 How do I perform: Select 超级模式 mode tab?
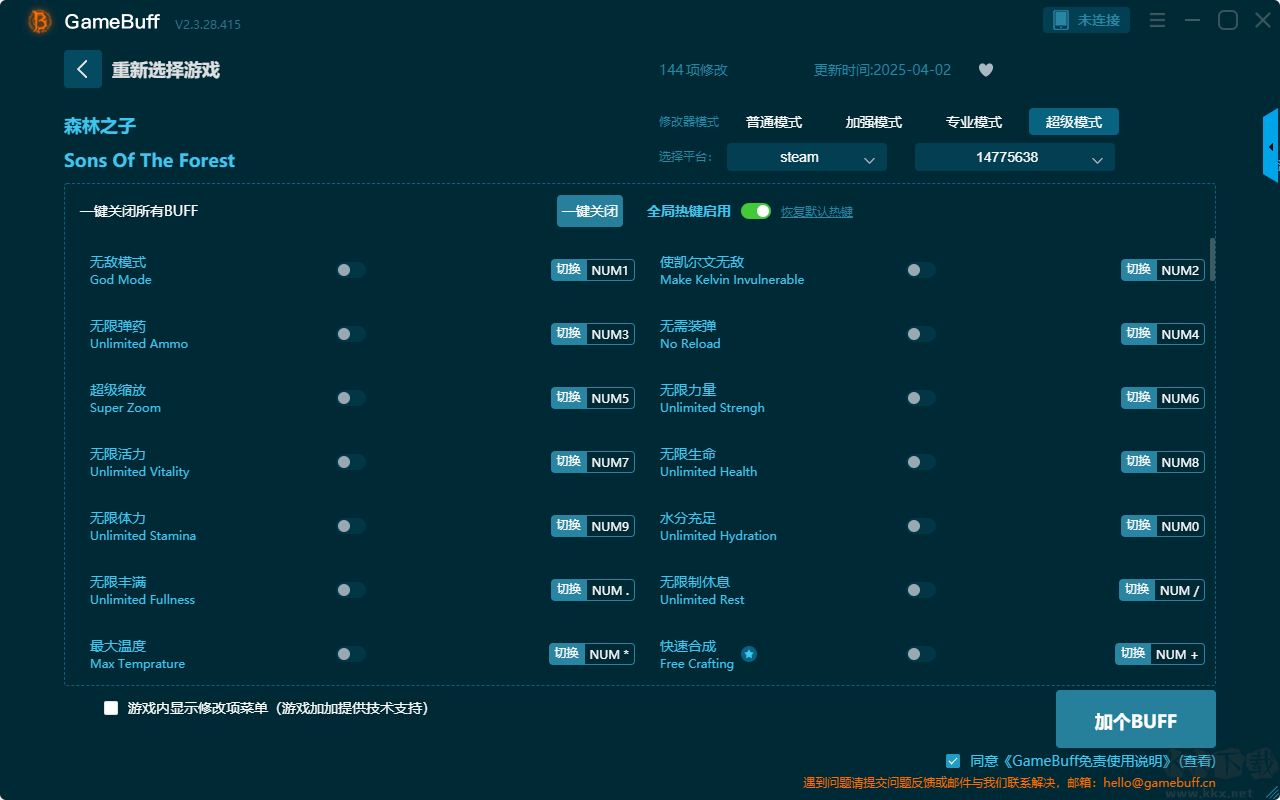click(x=1074, y=122)
